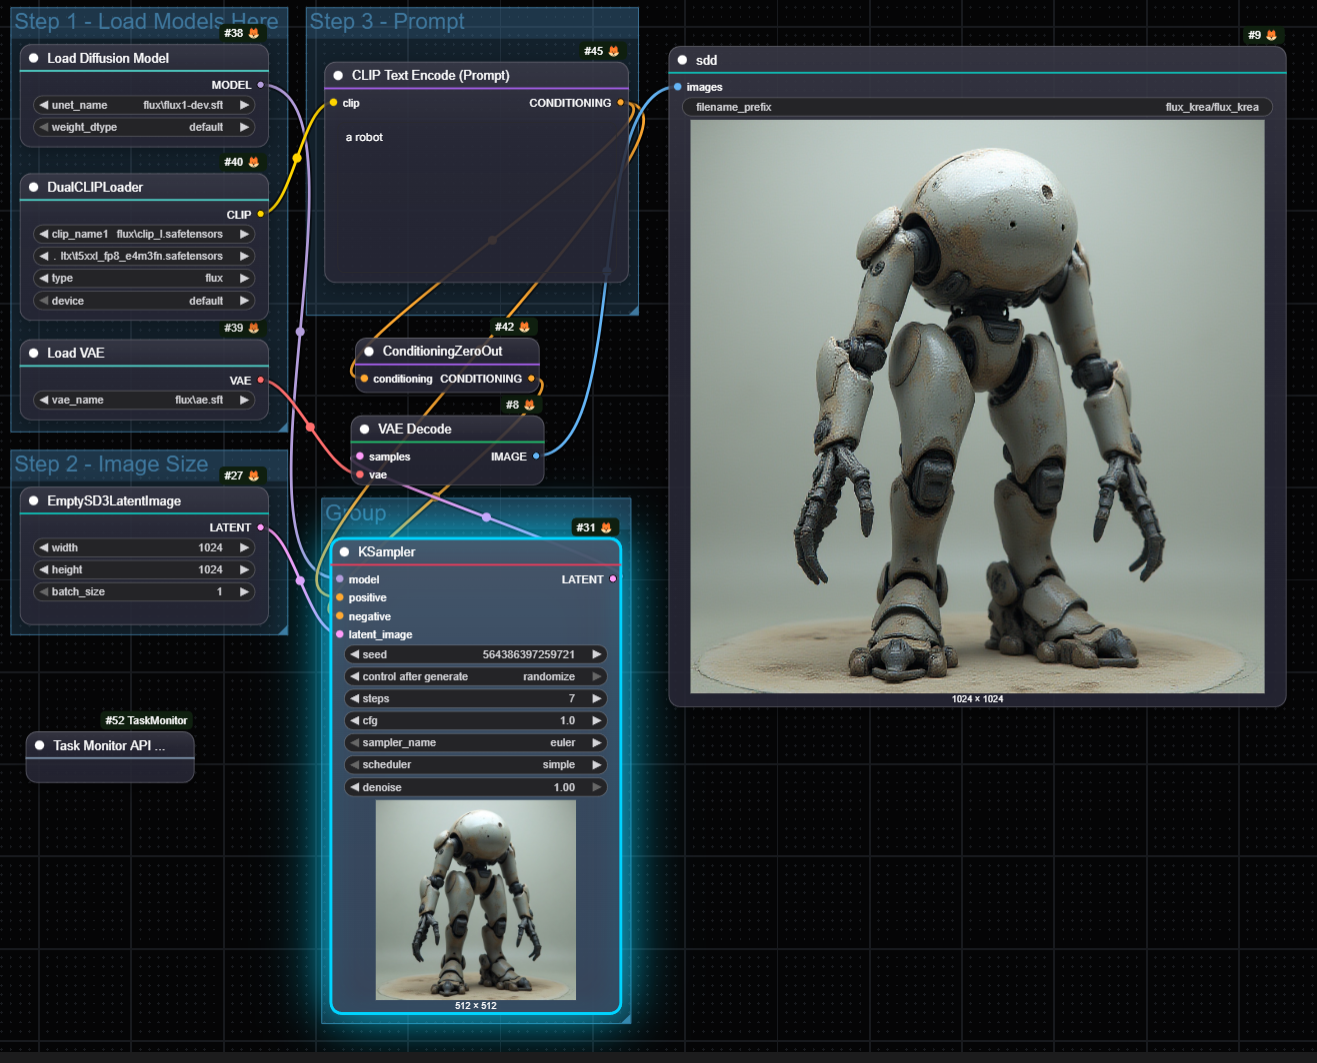Select the Step 3 - Prompt group title

pos(387,21)
